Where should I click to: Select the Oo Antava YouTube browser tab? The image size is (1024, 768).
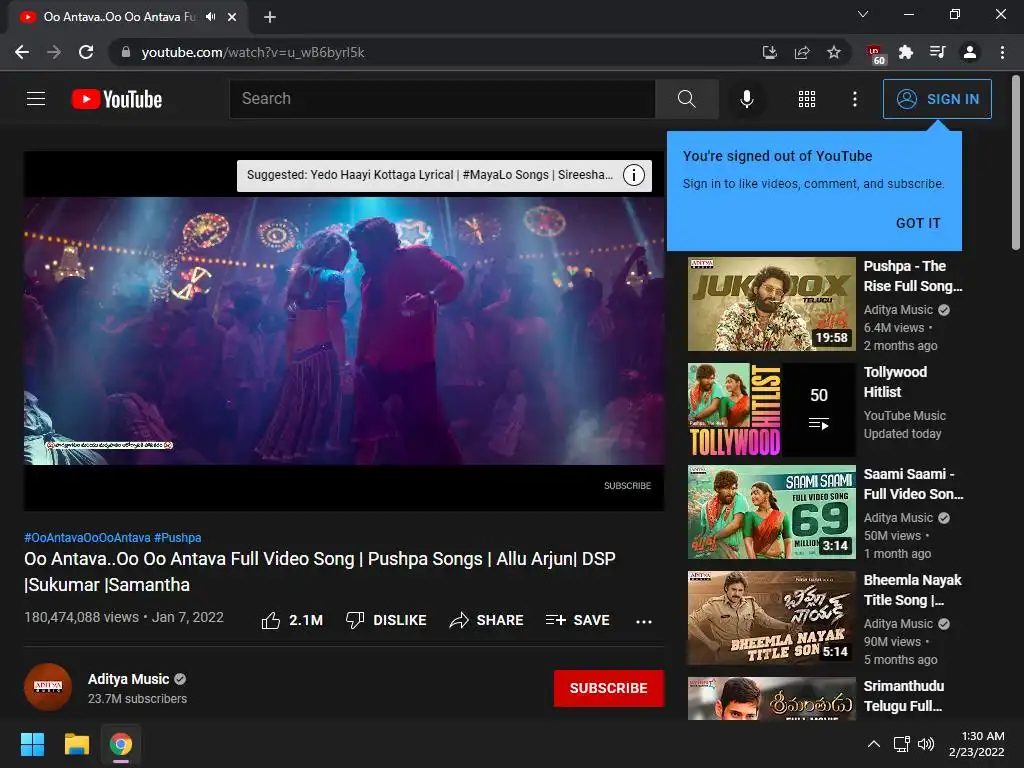(128, 17)
